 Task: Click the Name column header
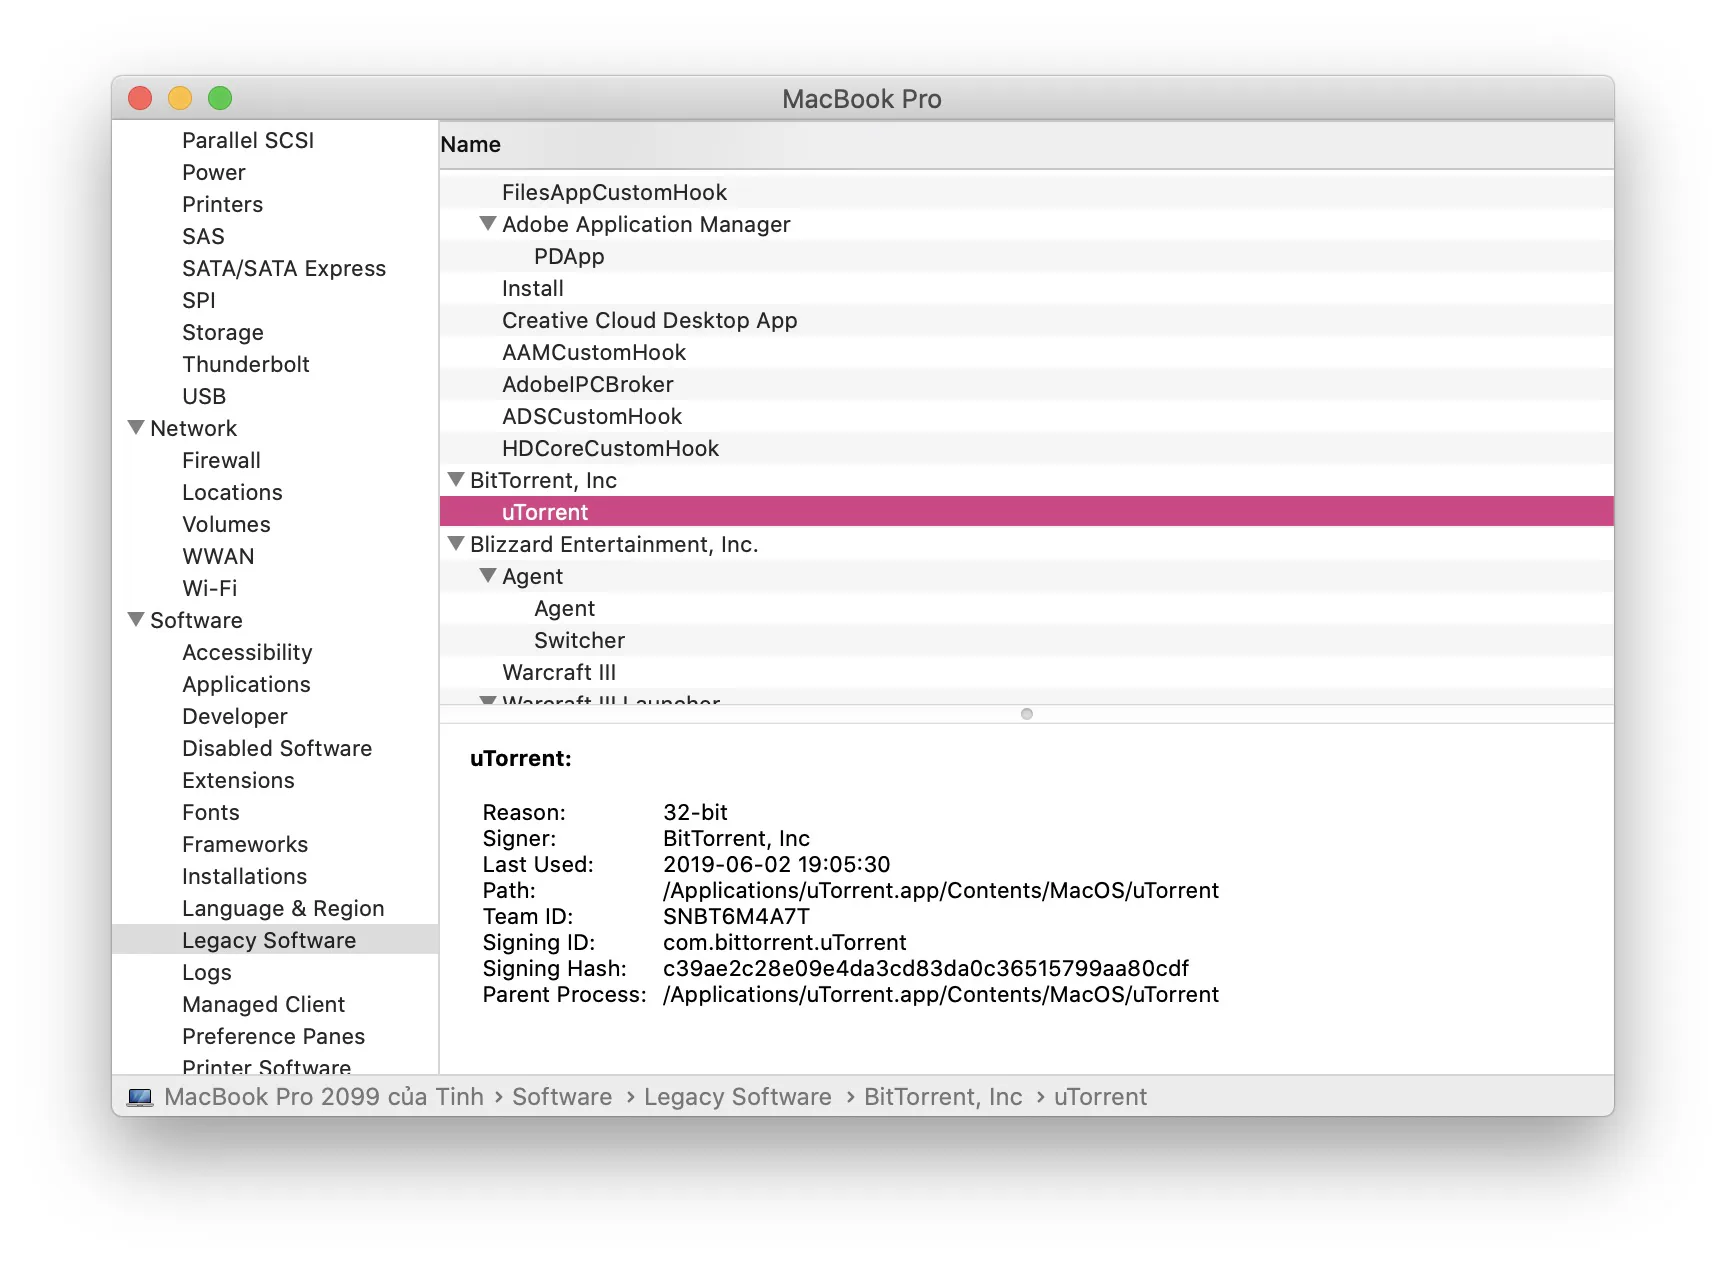tap(1026, 145)
